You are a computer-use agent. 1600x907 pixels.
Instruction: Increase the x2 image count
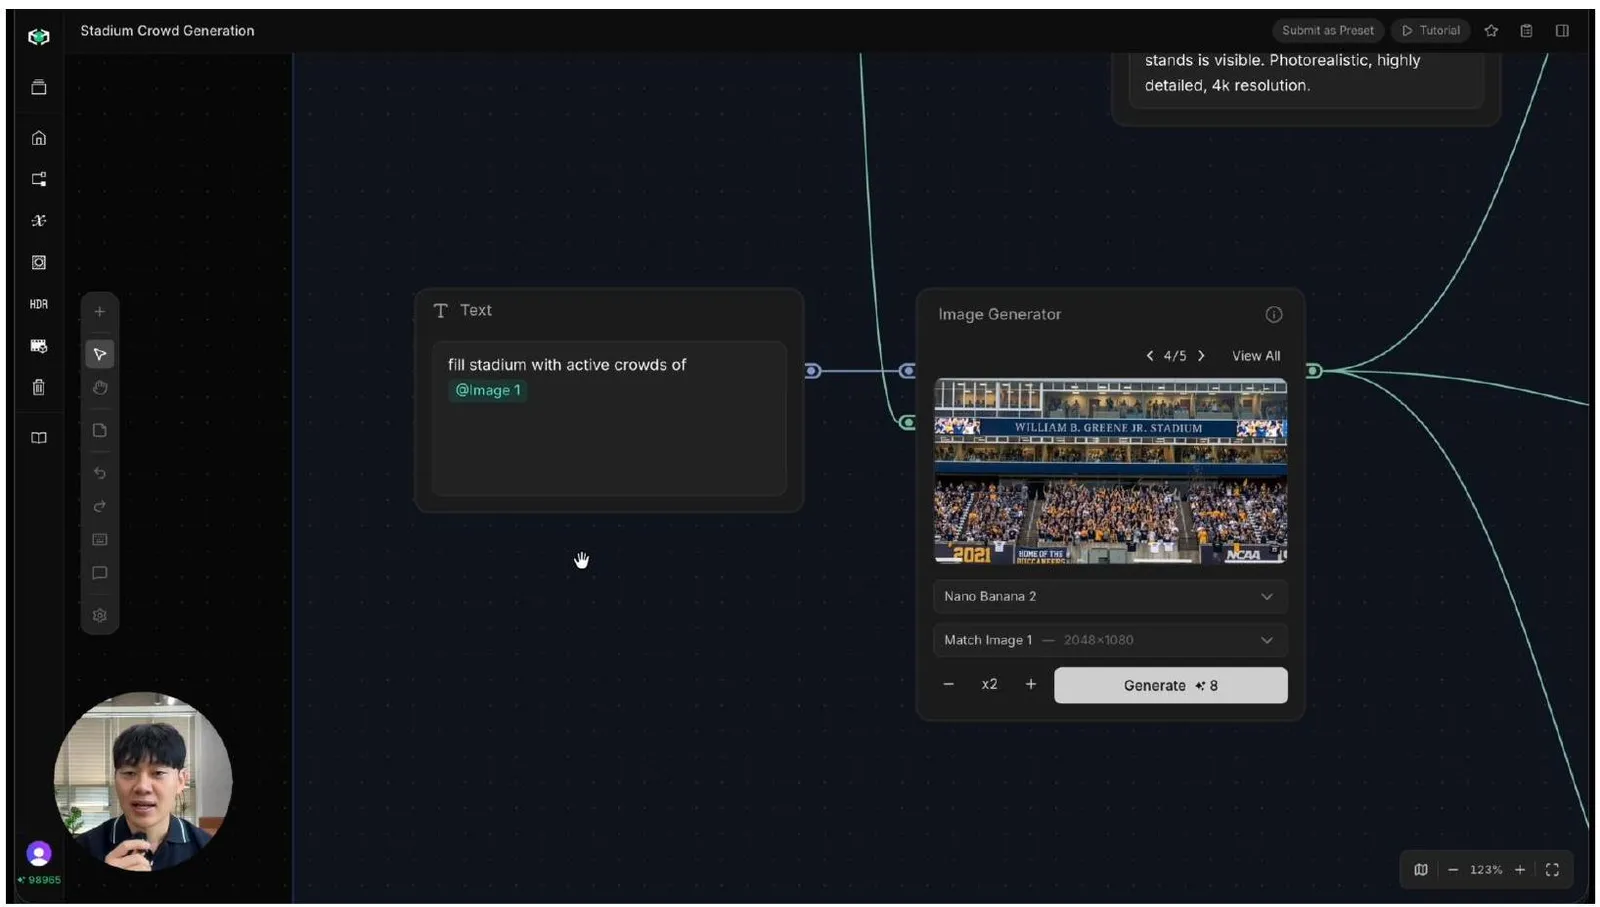(1031, 685)
